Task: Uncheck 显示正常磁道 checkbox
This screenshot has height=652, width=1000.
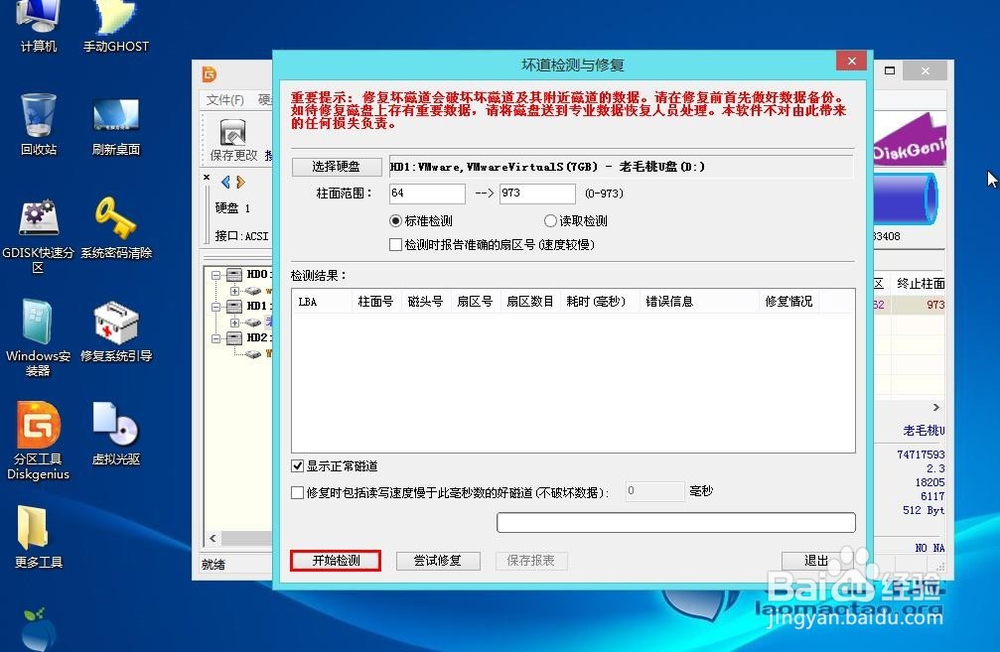Action: point(297,466)
